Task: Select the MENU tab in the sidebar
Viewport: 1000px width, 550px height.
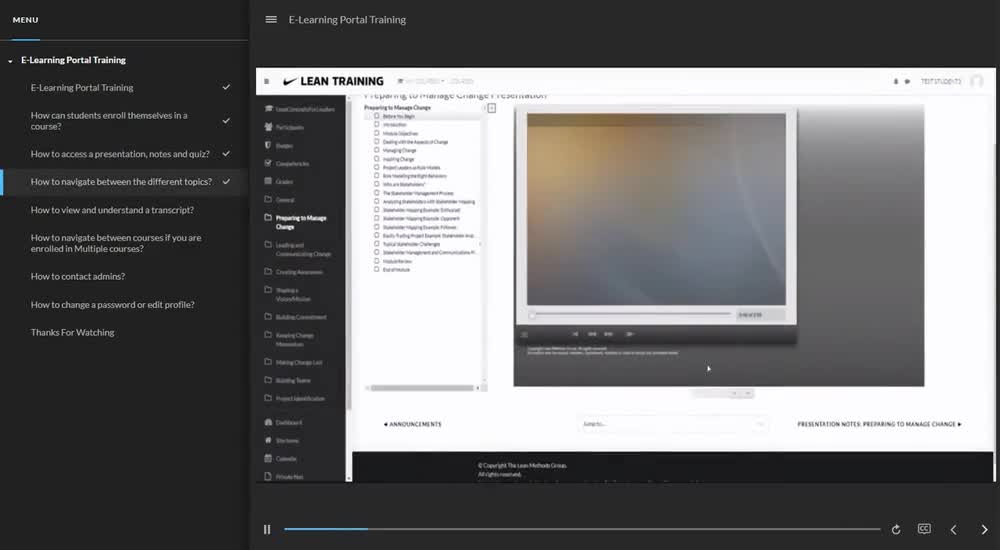Action: pyautogui.click(x=26, y=20)
